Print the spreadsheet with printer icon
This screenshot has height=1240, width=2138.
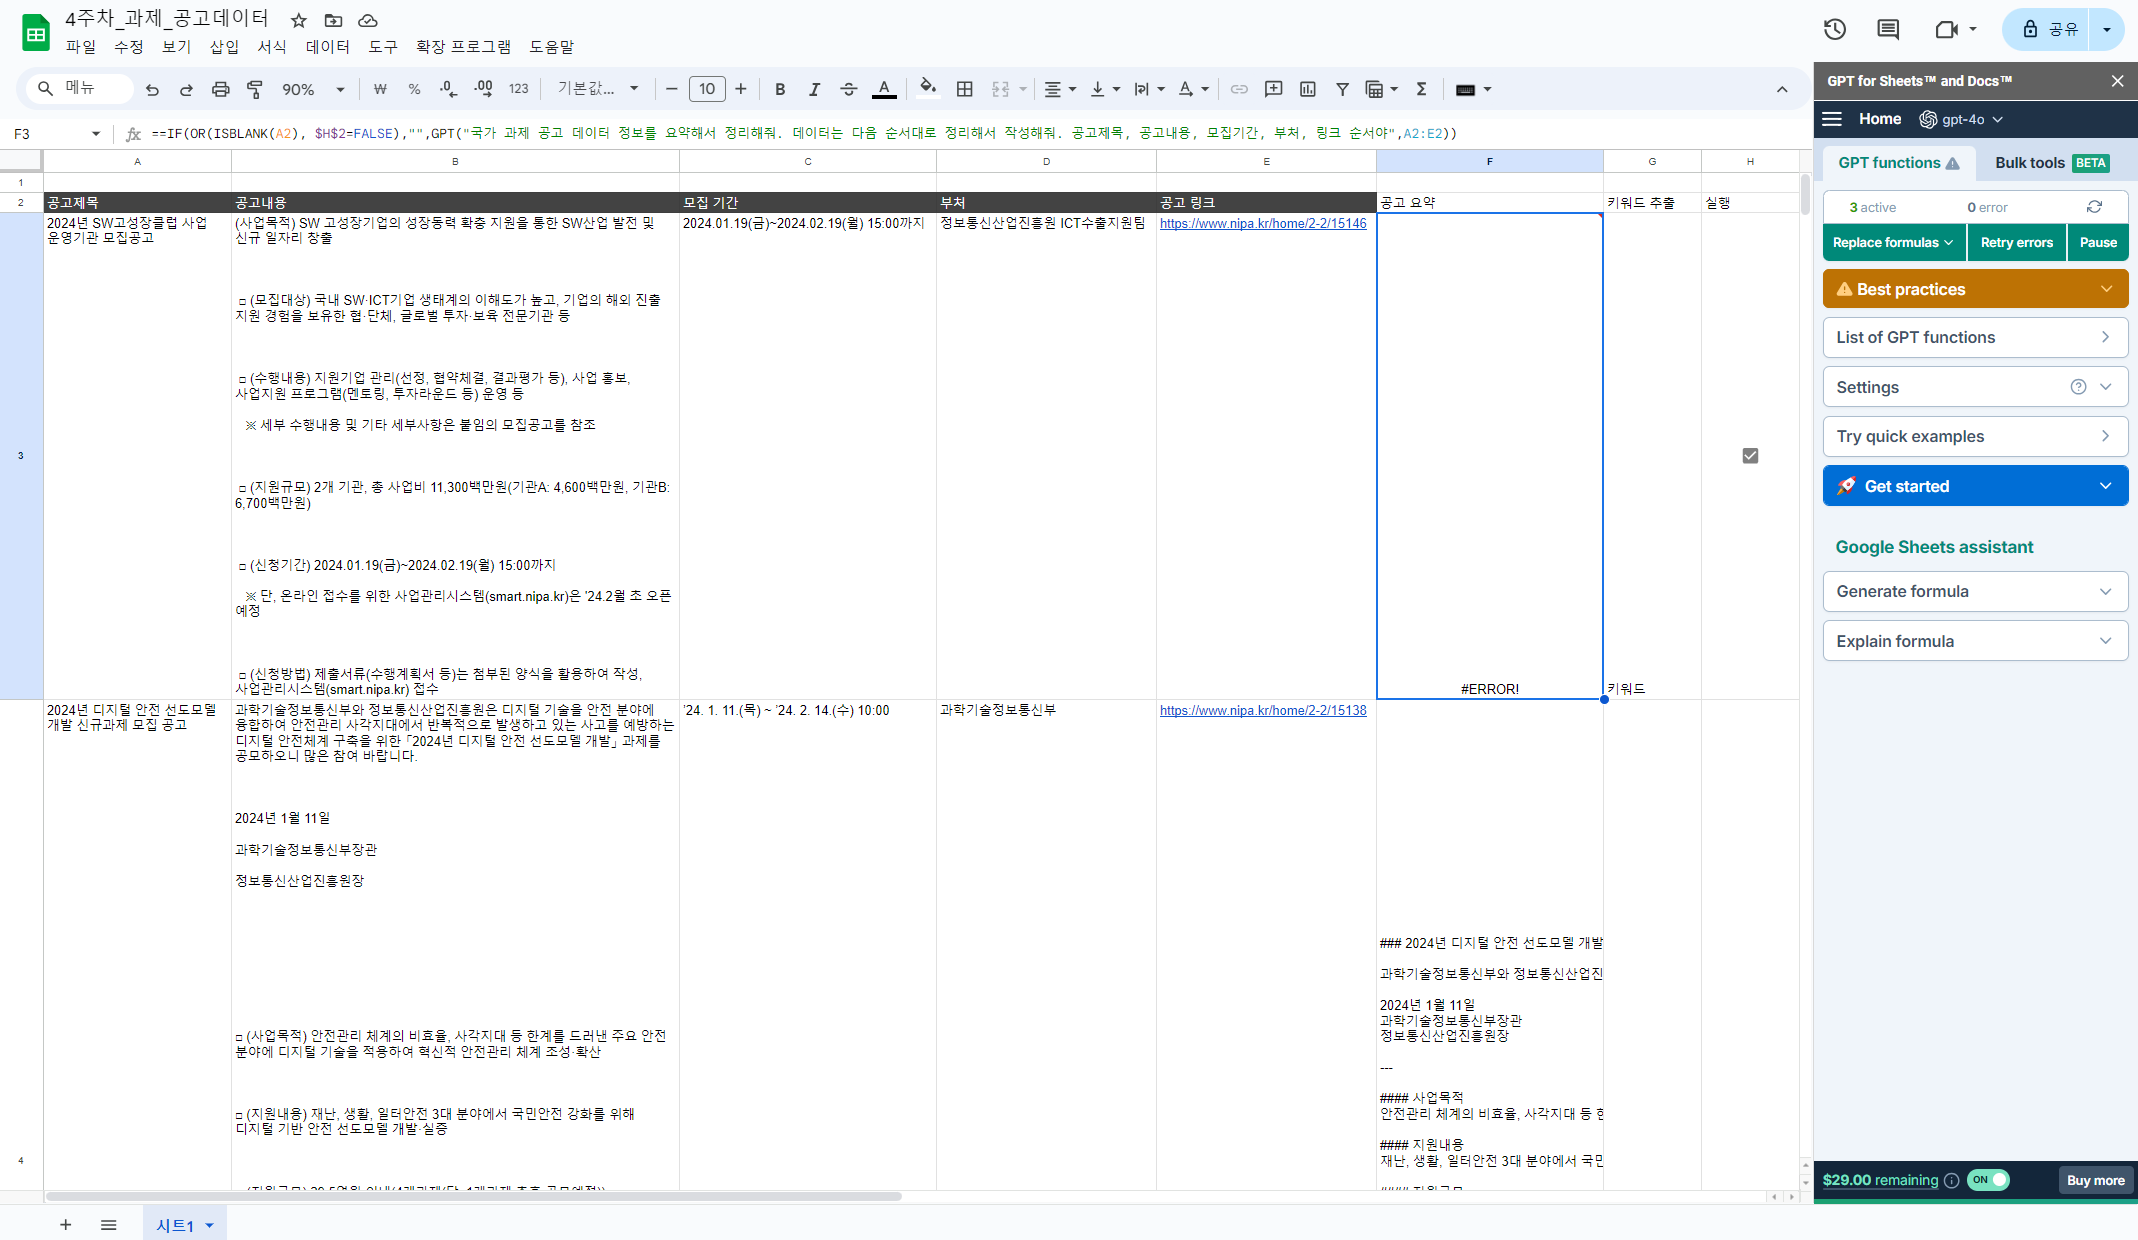tap(221, 90)
